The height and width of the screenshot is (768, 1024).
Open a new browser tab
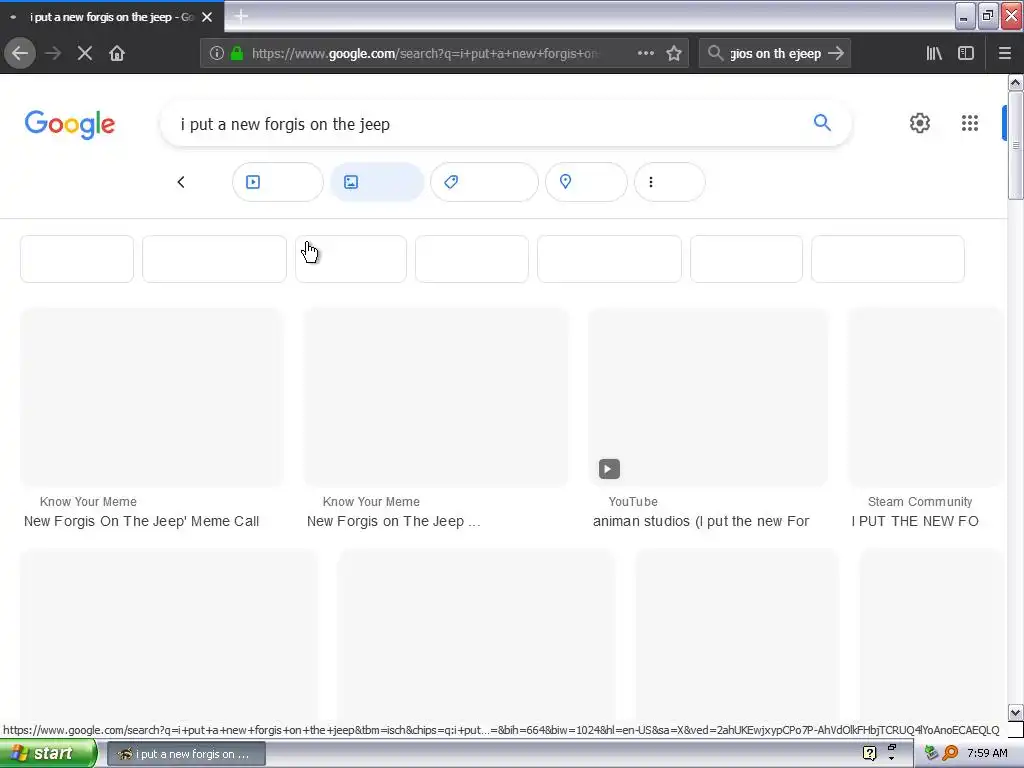click(241, 16)
